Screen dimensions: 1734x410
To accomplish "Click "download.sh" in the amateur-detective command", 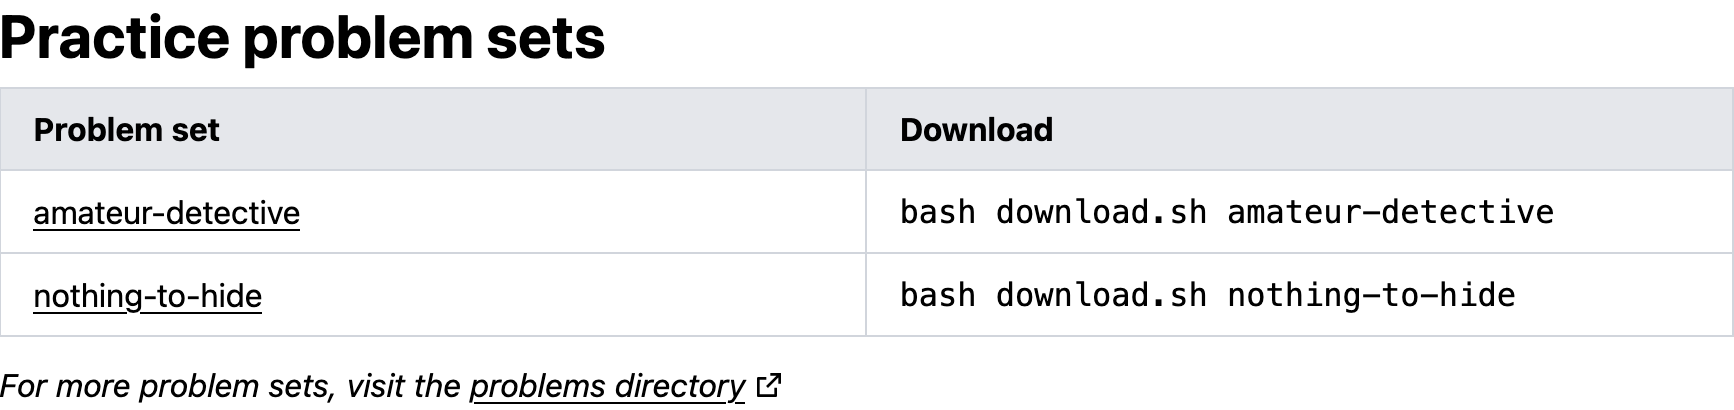I will pyautogui.click(x=1101, y=212).
